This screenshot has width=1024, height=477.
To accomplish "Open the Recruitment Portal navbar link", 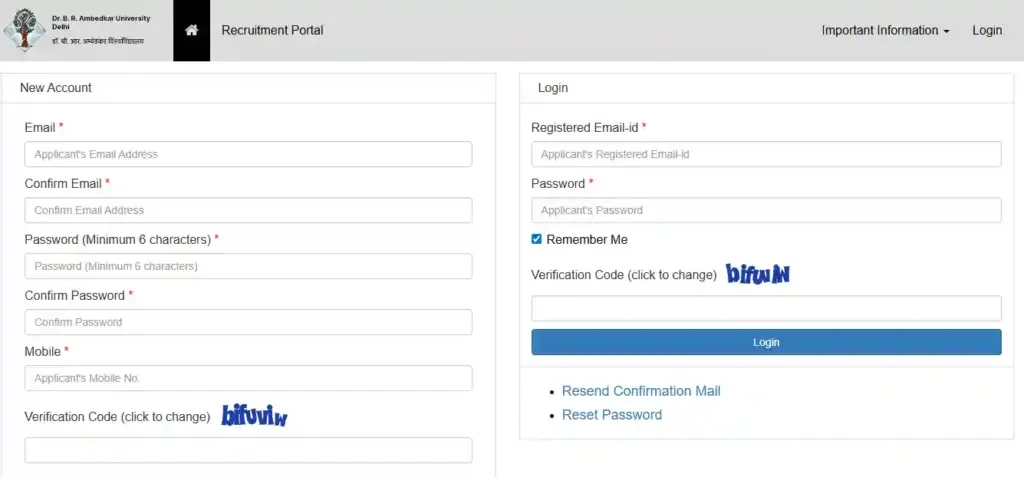I will pos(272,30).
